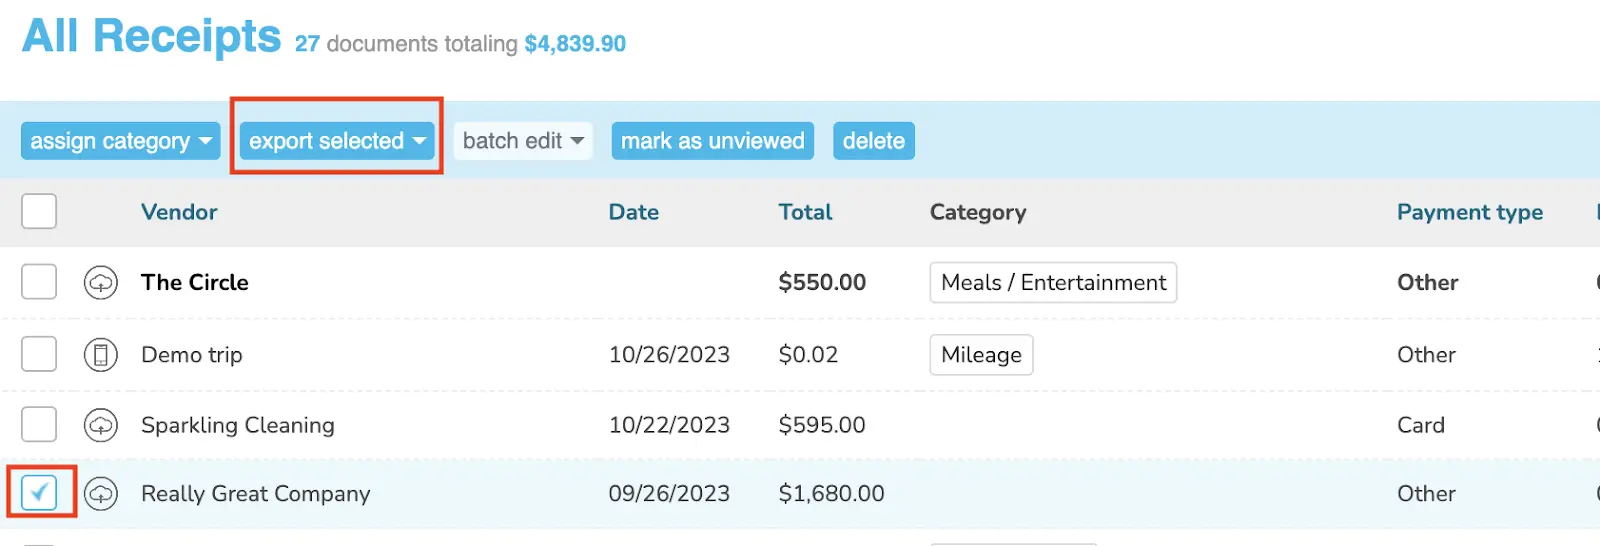Select the Demo trip row checkbox
This screenshot has width=1600, height=546.
(39, 354)
